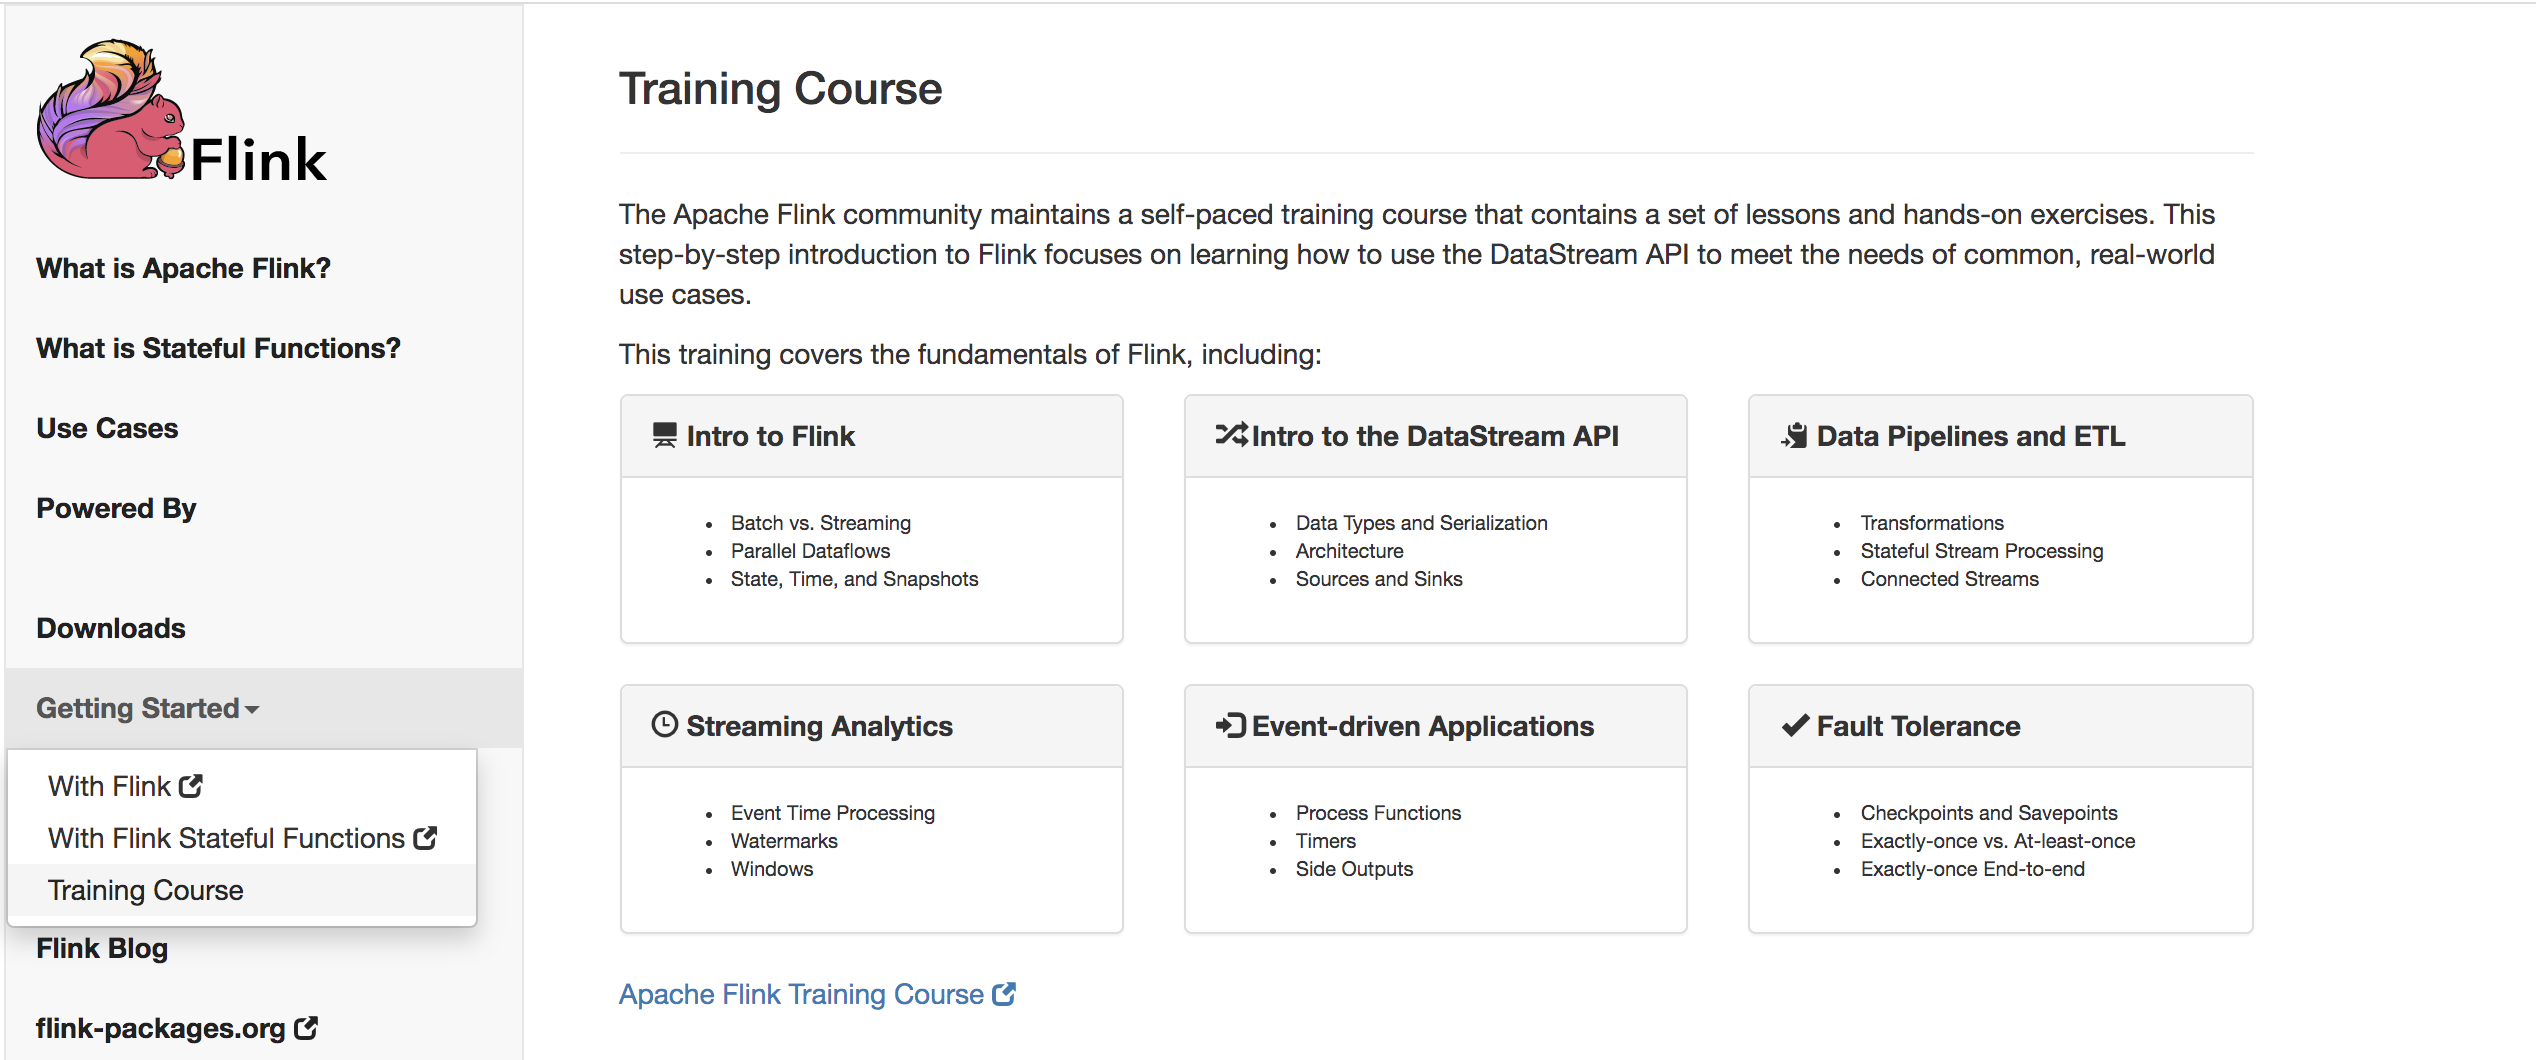The image size is (2536, 1060).
Task: Click external-link icon after With Flink Stateful Functions
Action: click(425, 838)
